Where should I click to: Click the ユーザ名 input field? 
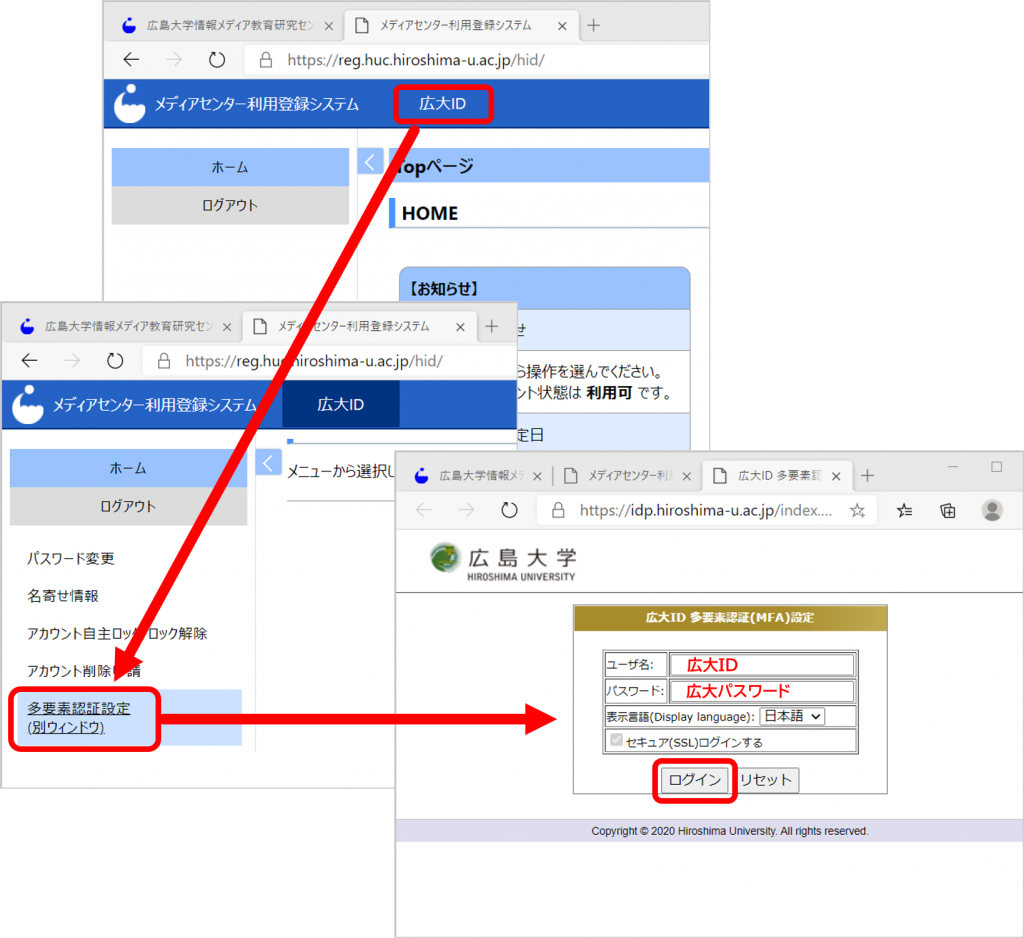[x=761, y=665]
